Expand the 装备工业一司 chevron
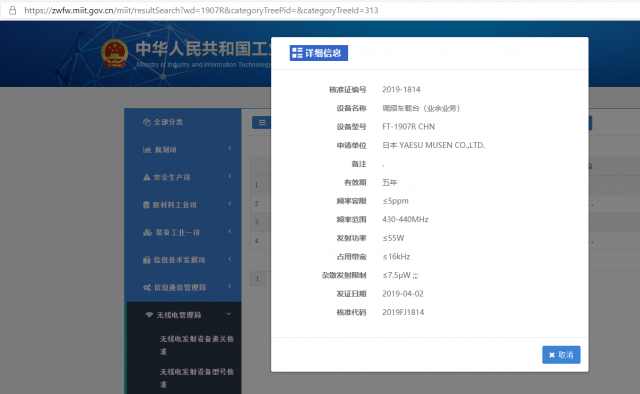This screenshot has width=640, height=394. point(230,232)
